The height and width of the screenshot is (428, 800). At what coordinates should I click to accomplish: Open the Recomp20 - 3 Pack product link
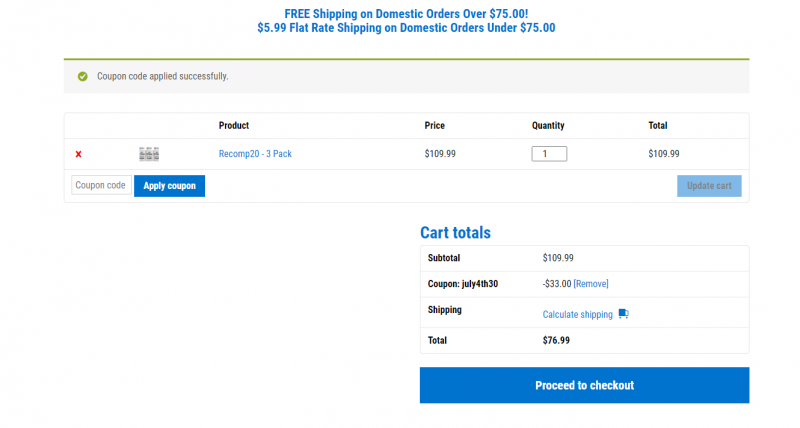point(255,154)
